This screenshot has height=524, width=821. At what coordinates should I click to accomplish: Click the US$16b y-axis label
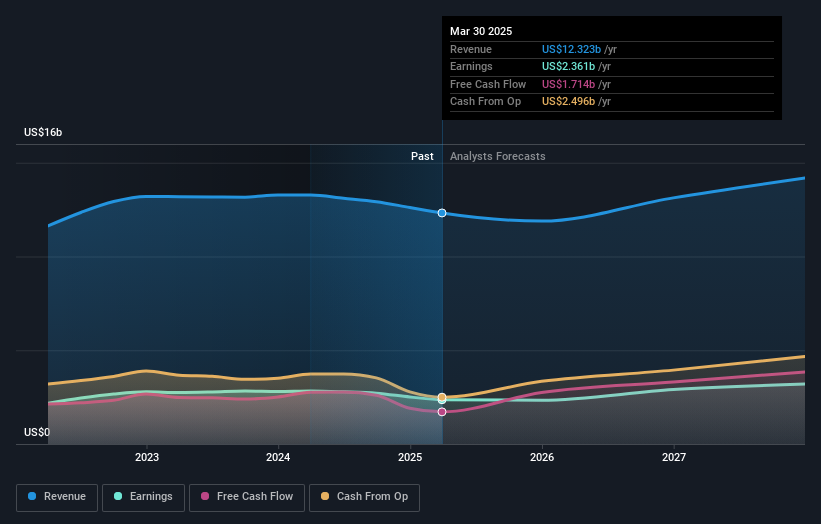(x=43, y=132)
